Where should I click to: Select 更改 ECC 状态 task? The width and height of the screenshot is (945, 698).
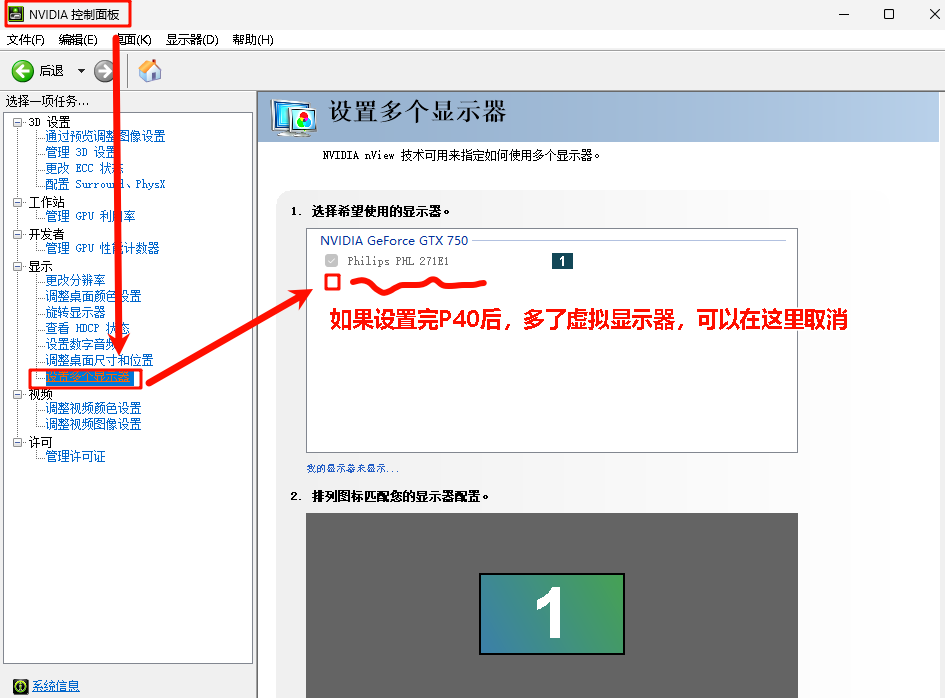84,168
